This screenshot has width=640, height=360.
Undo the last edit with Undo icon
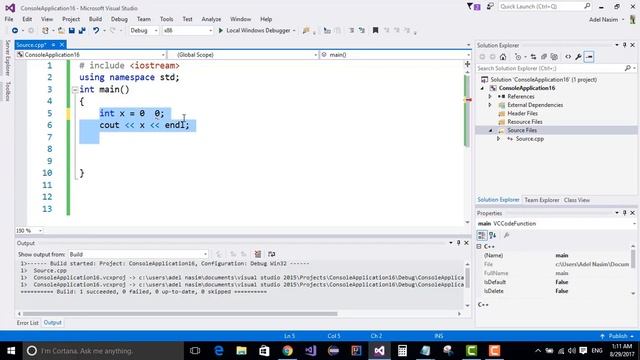click(96, 30)
